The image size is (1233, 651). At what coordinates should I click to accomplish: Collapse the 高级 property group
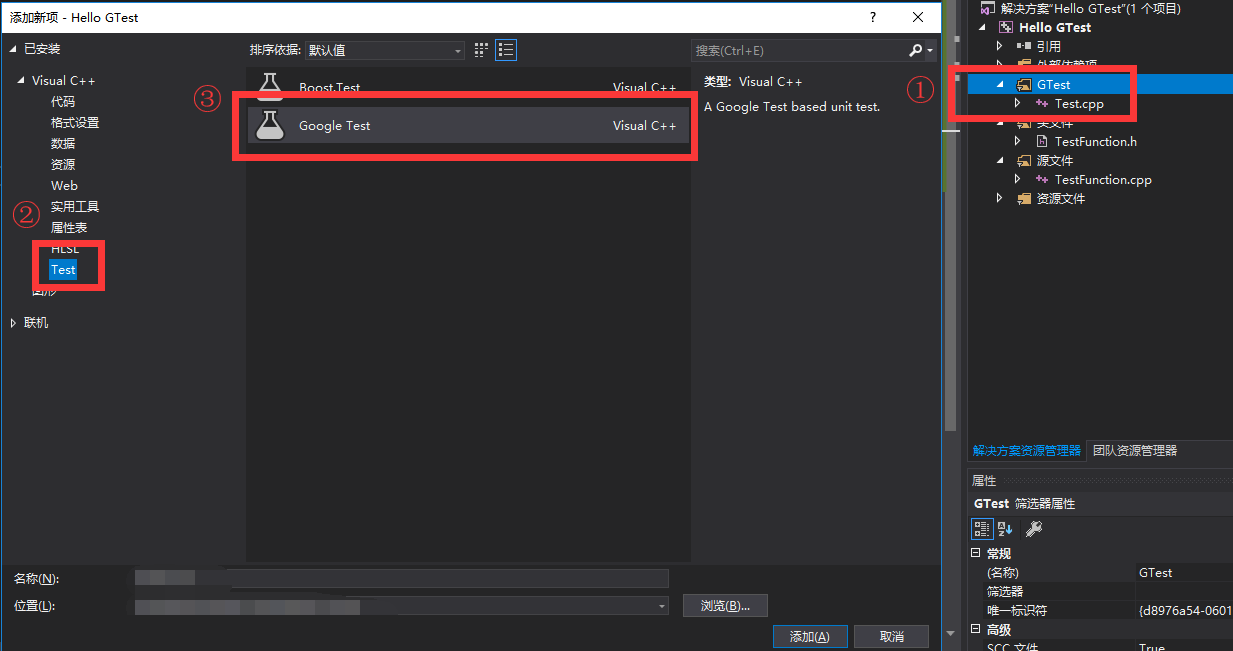click(977, 629)
